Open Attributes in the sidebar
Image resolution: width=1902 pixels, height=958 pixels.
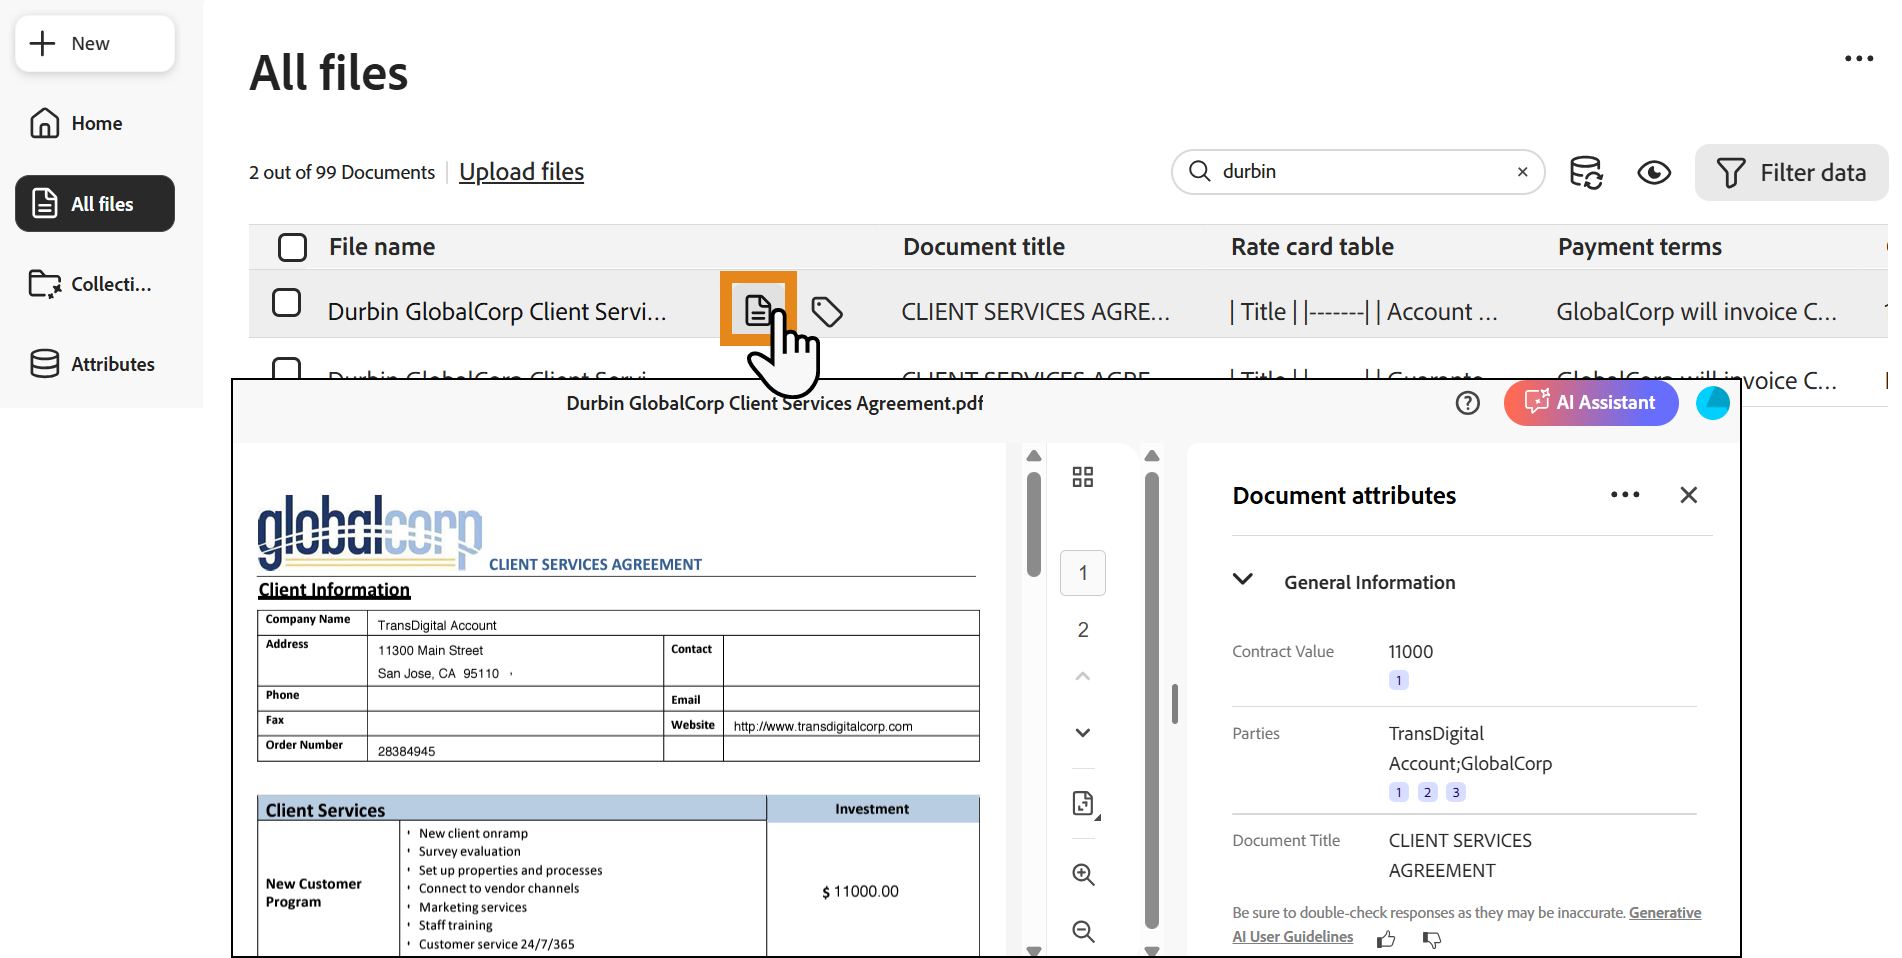(x=93, y=364)
